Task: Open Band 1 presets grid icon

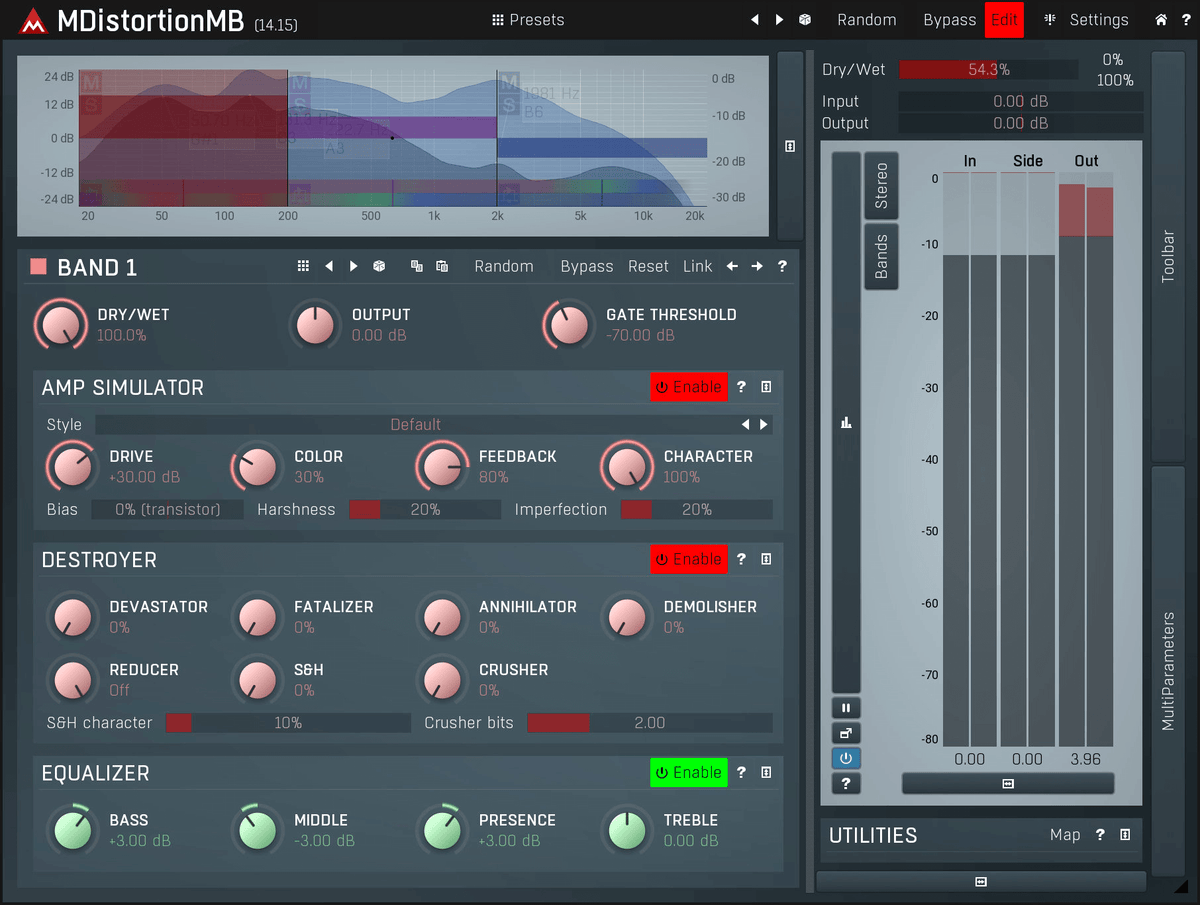Action: tap(303, 266)
